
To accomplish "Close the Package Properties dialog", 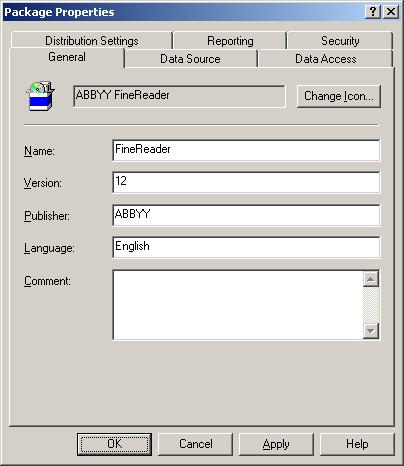I will (x=391, y=12).
